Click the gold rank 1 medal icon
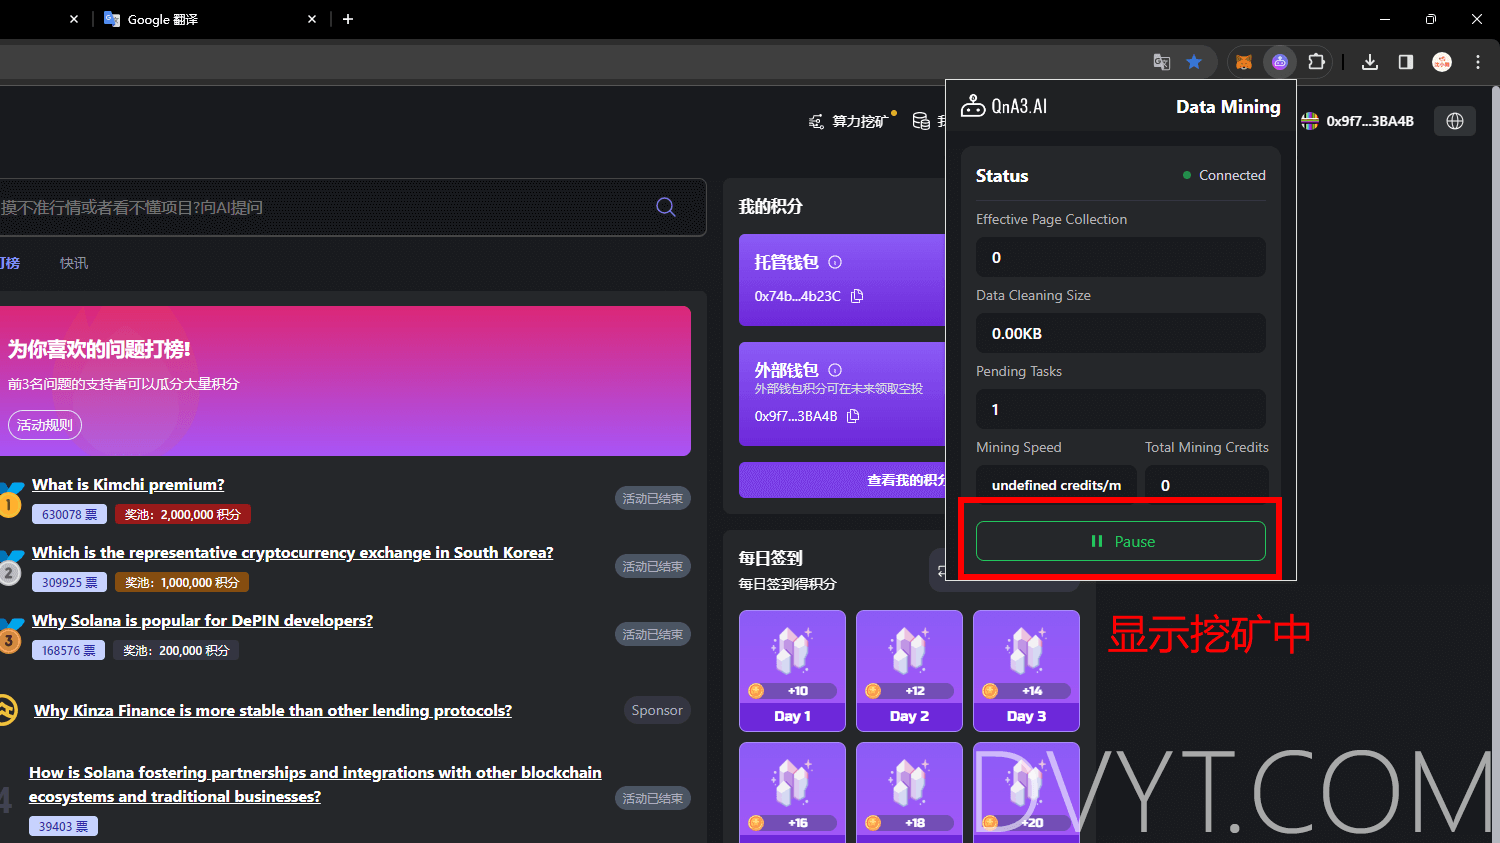The image size is (1500, 843). [x=9, y=501]
